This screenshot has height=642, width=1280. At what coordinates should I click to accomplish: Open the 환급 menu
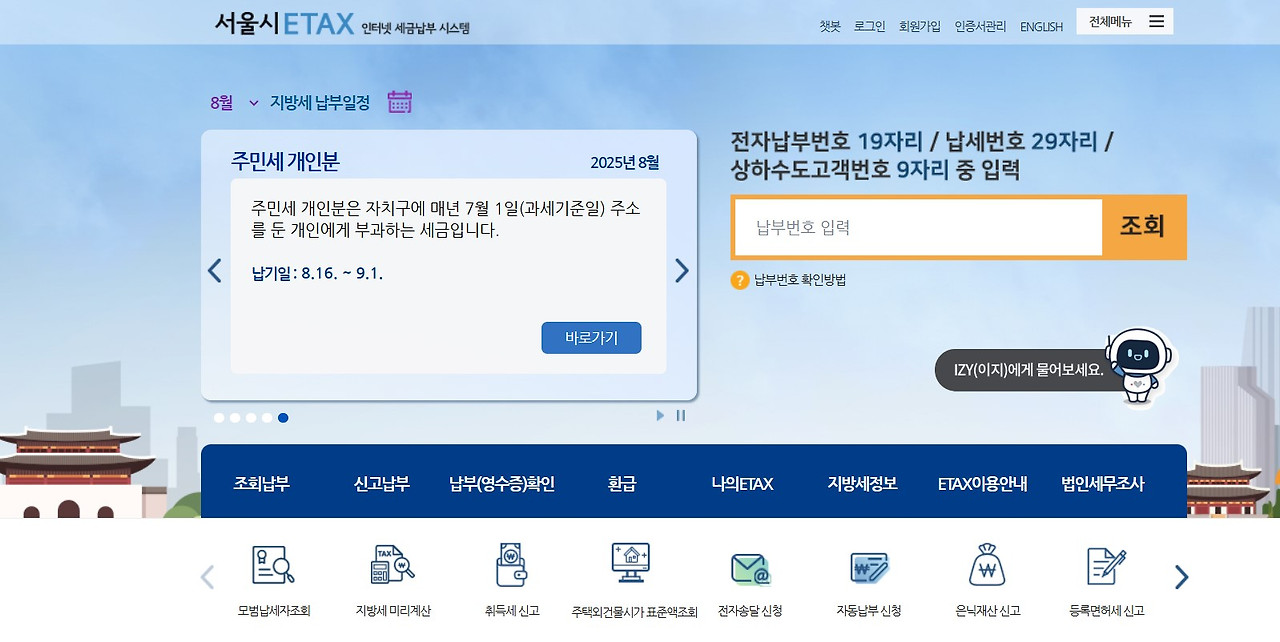click(622, 484)
